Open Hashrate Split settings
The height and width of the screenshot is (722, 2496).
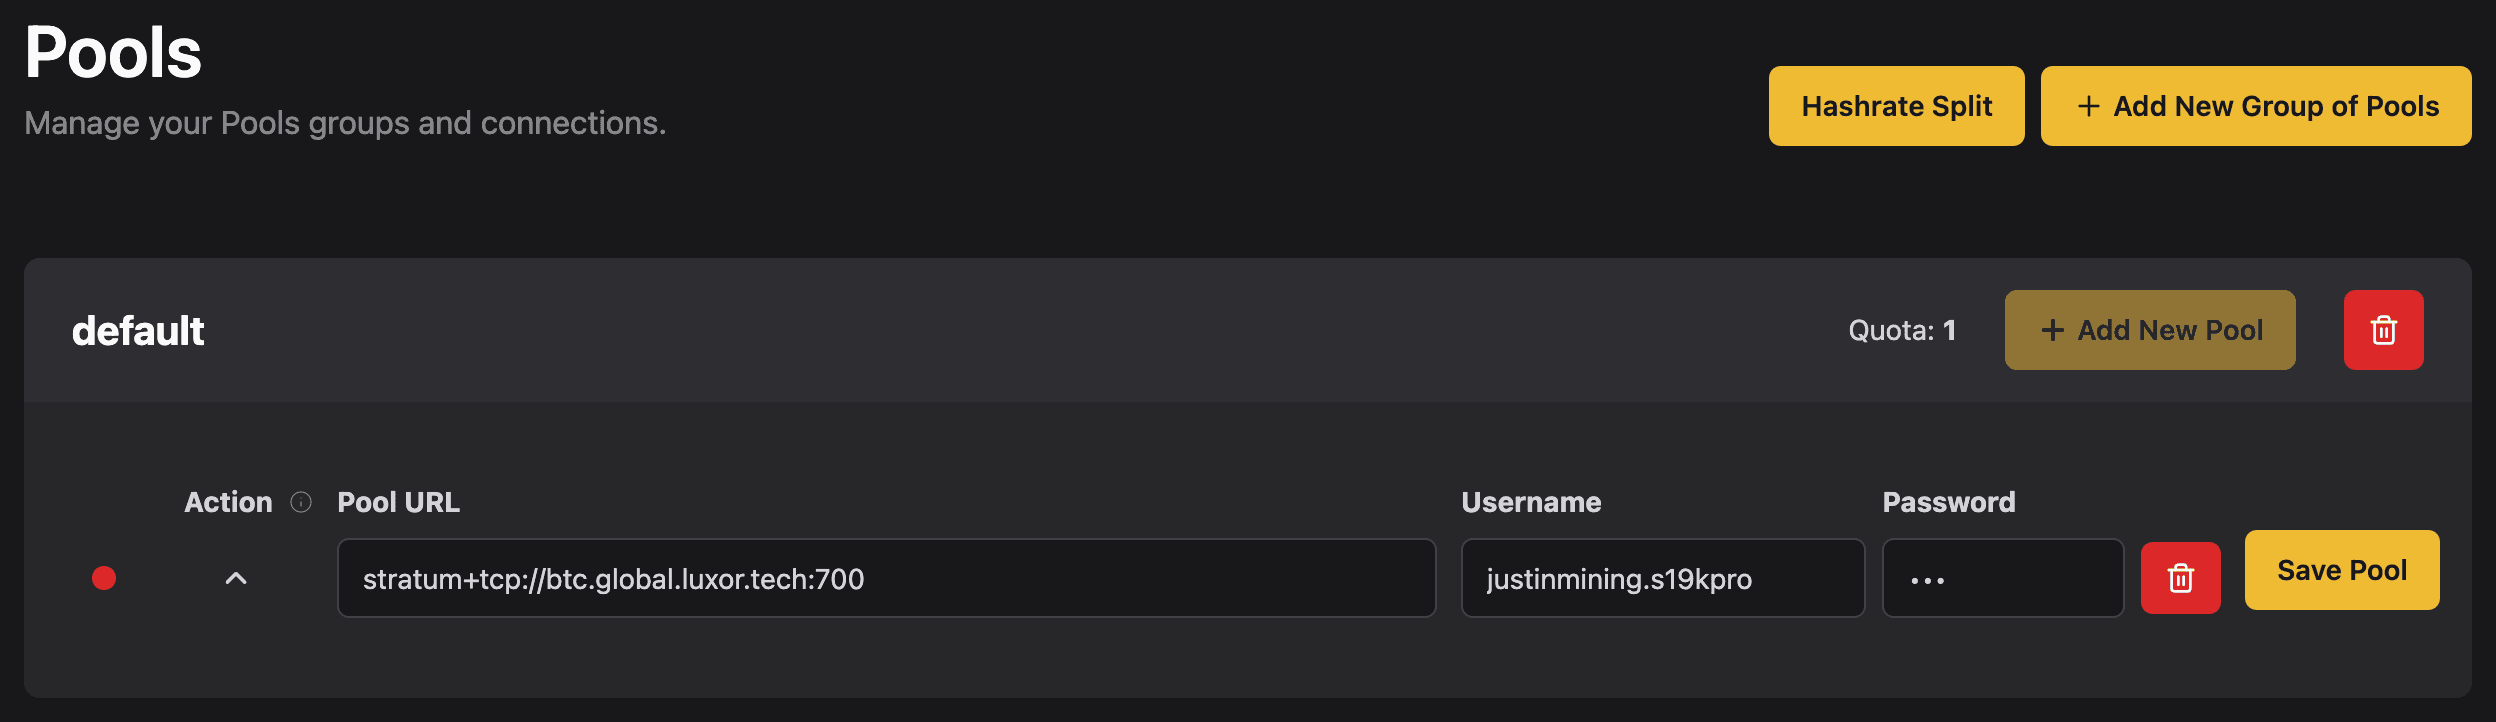[1896, 106]
